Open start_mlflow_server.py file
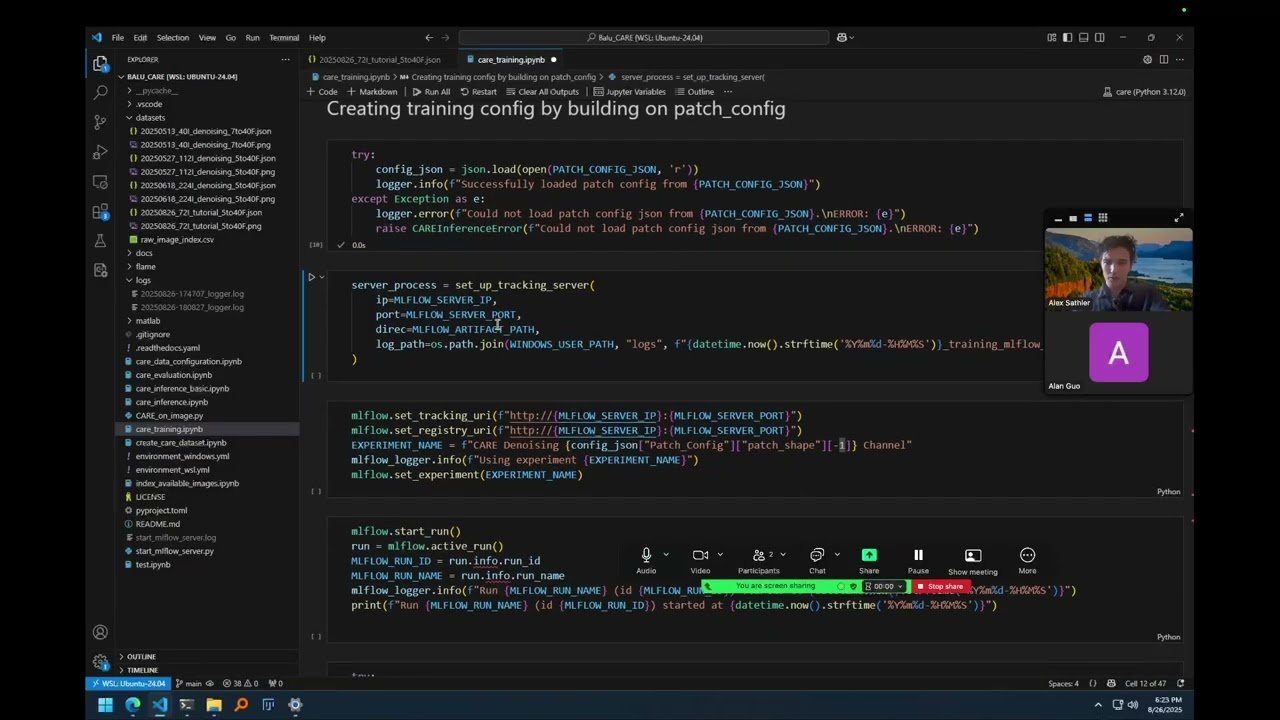Image resolution: width=1280 pixels, height=720 pixels. [x=174, y=551]
